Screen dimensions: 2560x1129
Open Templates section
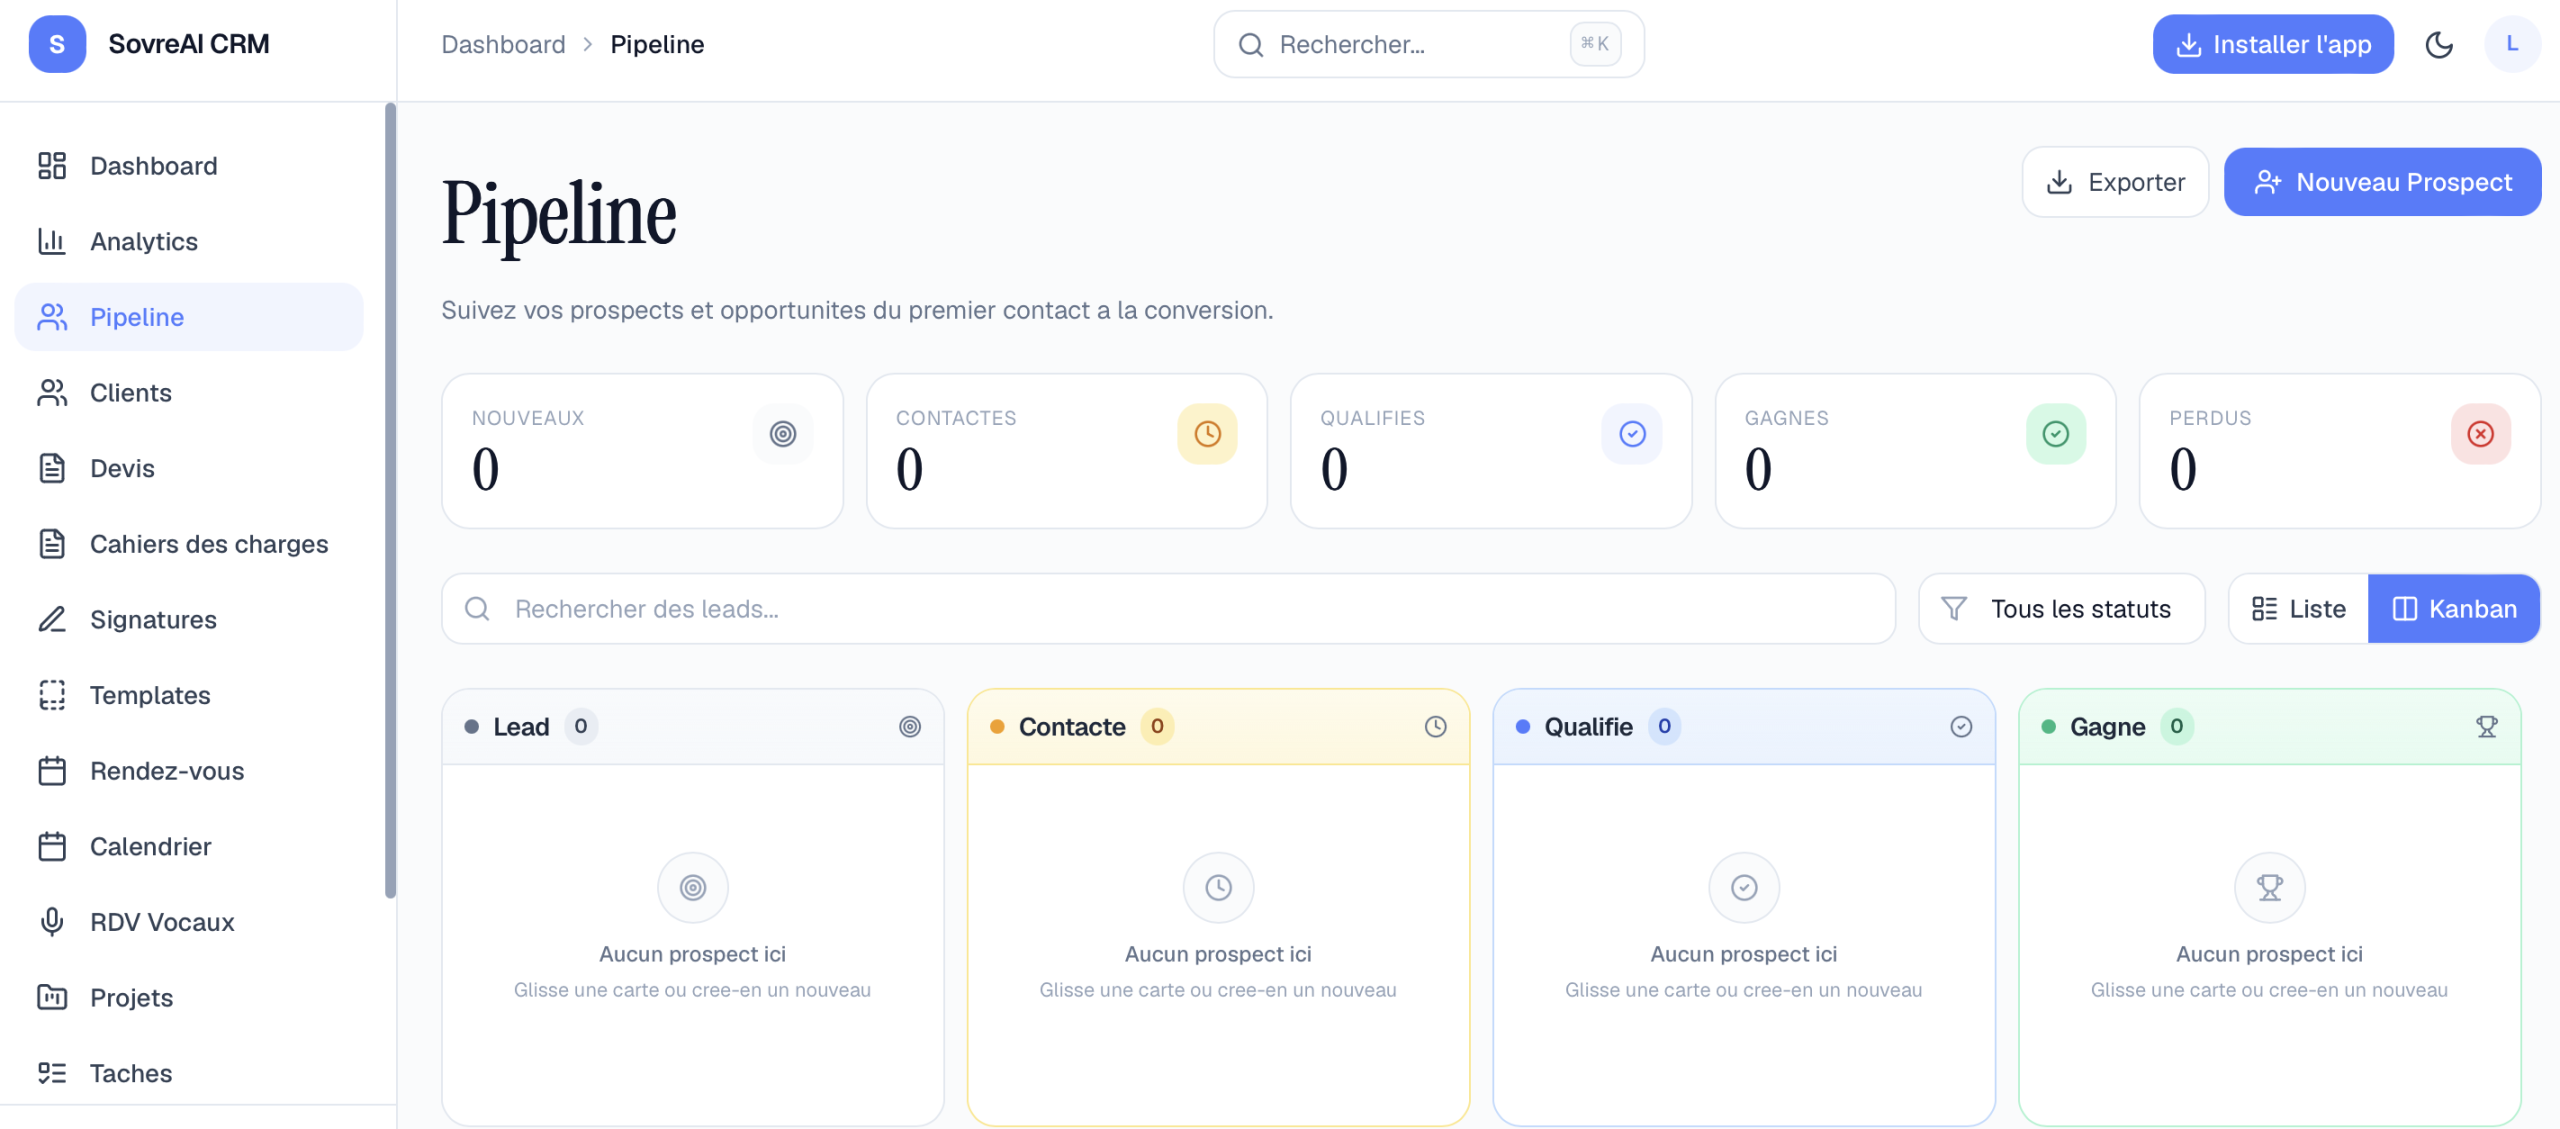pyautogui.click(x=189, y=695)
